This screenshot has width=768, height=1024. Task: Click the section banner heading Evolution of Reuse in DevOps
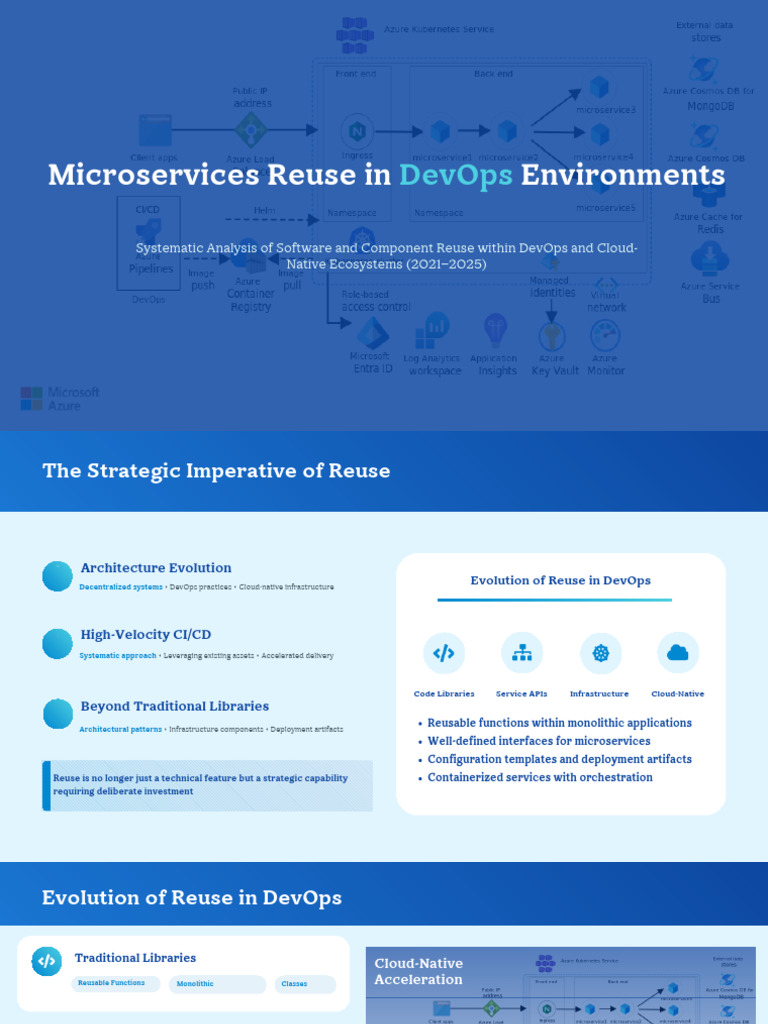click(x=192, y=898)
